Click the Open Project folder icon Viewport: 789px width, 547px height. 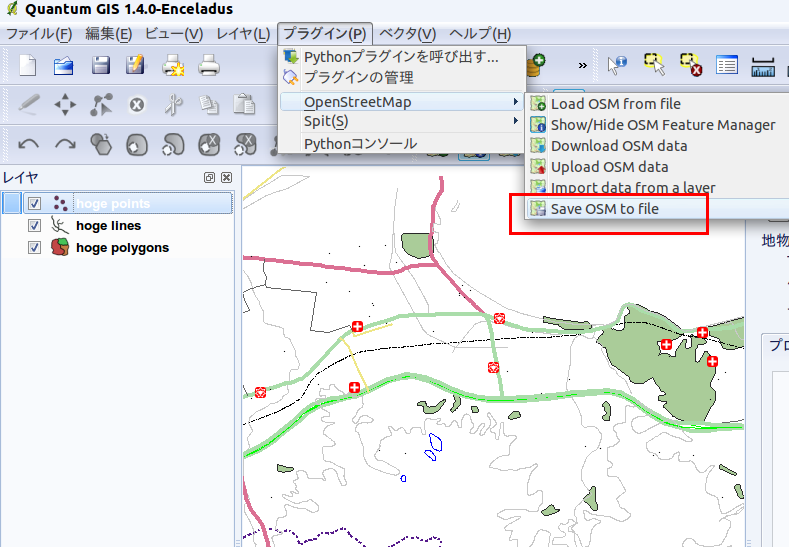tap(63, 65)
